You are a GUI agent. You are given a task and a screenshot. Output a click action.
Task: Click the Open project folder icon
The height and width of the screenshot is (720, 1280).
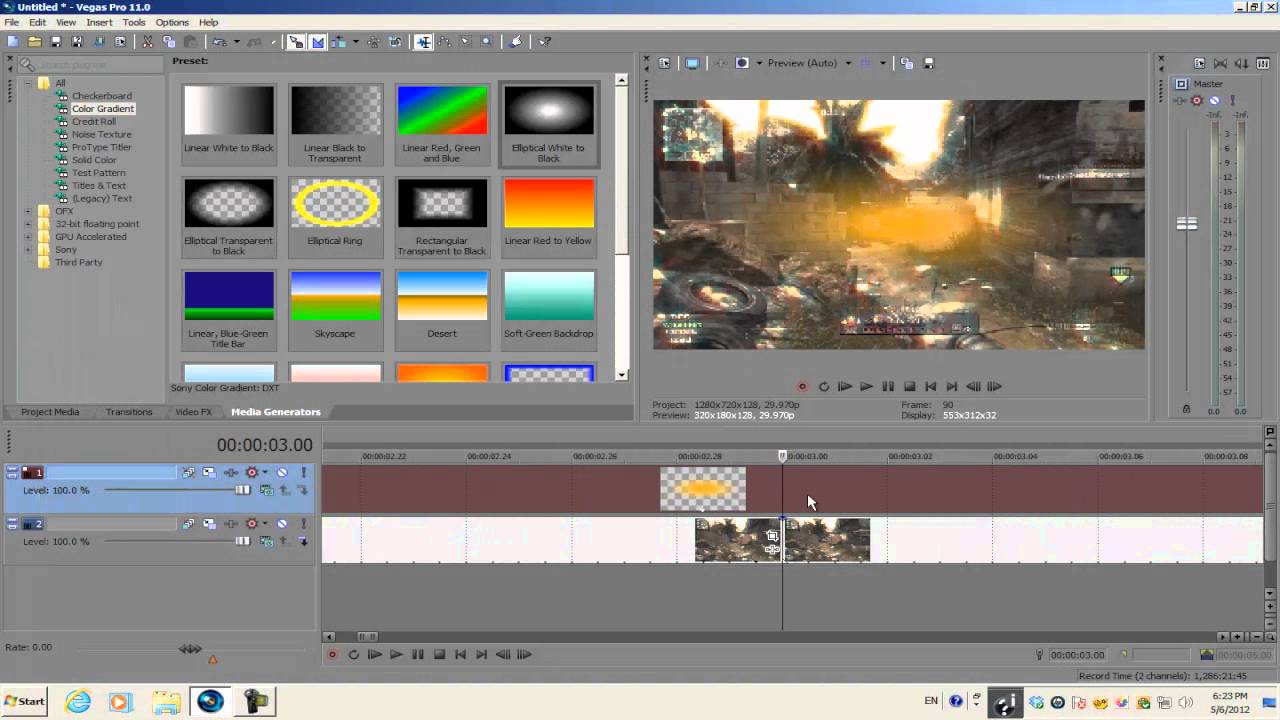pos(34,42)
